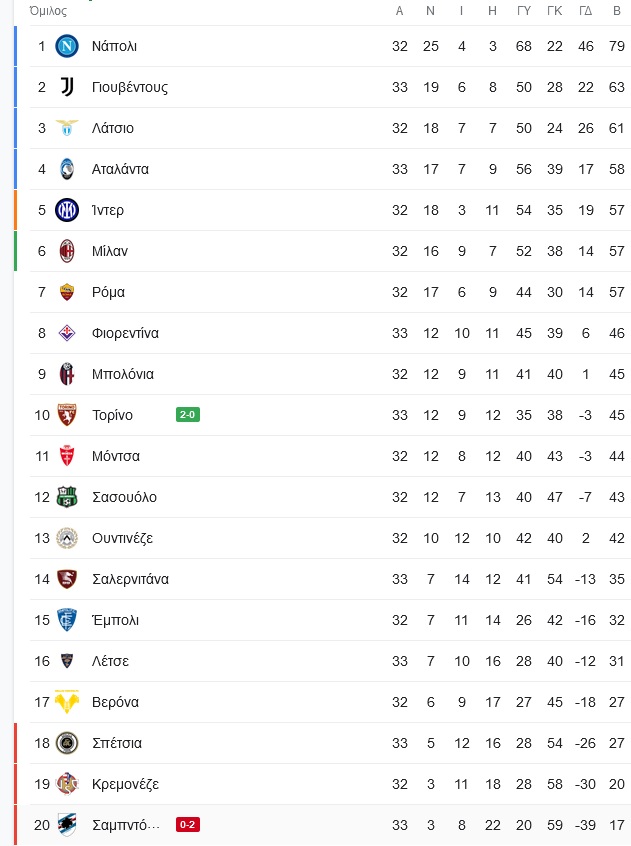Click the Verona yellow crest
This screenshot has width=631, height=846.
pyautogui.click(x=67, y=702)
